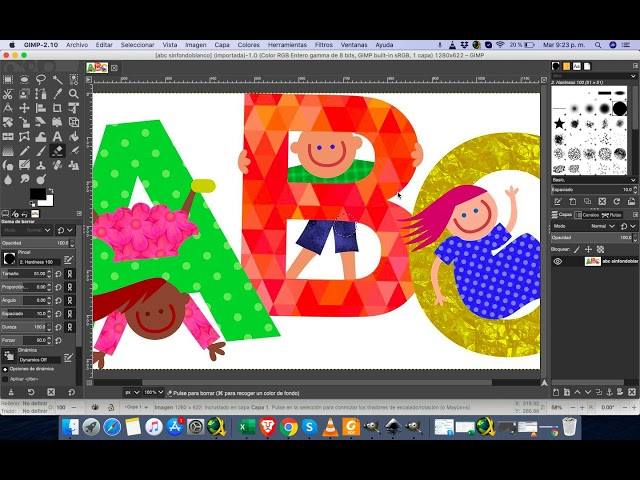Switch to the Canales tab
The height and width of the screenshot is (480, 640).
click(x=589, y=214)
